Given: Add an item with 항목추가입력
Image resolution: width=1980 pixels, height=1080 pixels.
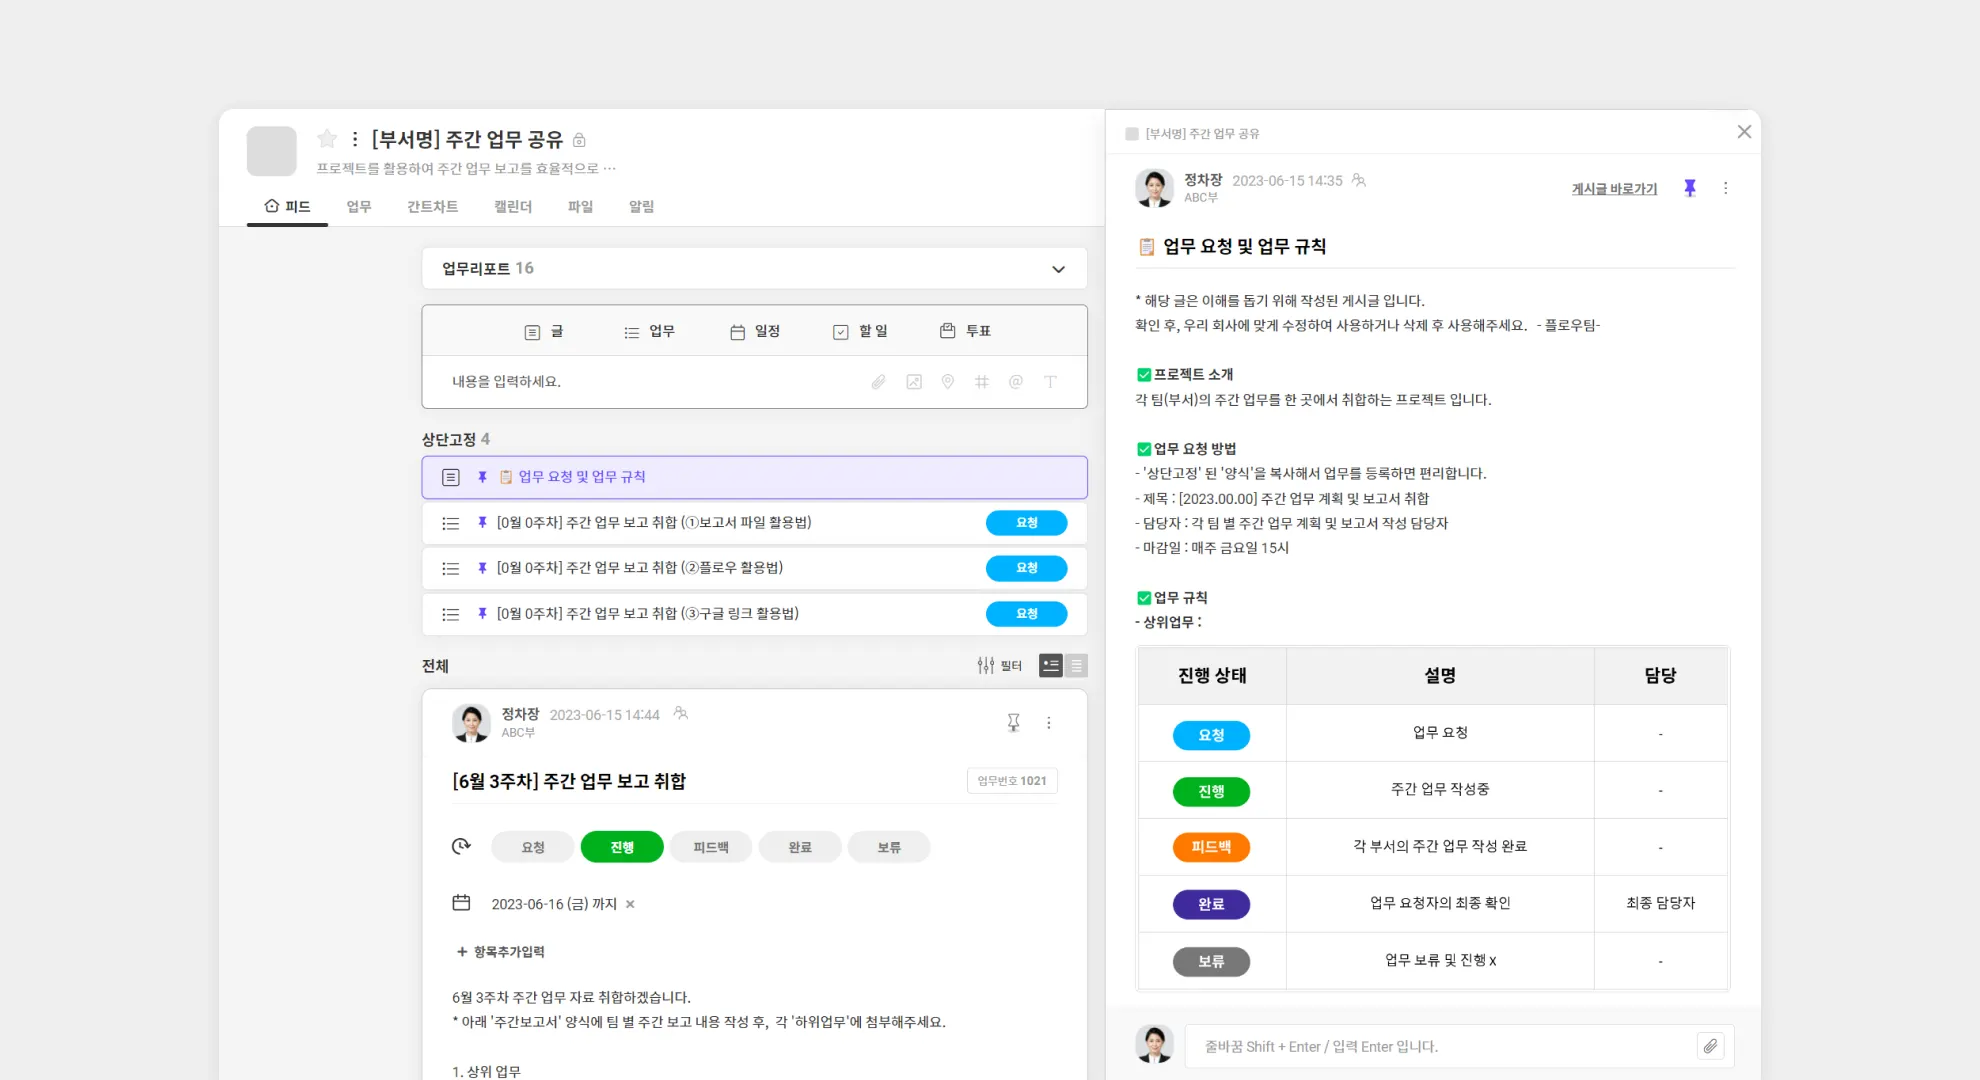Looking at the screenshot, I should 501,952.
